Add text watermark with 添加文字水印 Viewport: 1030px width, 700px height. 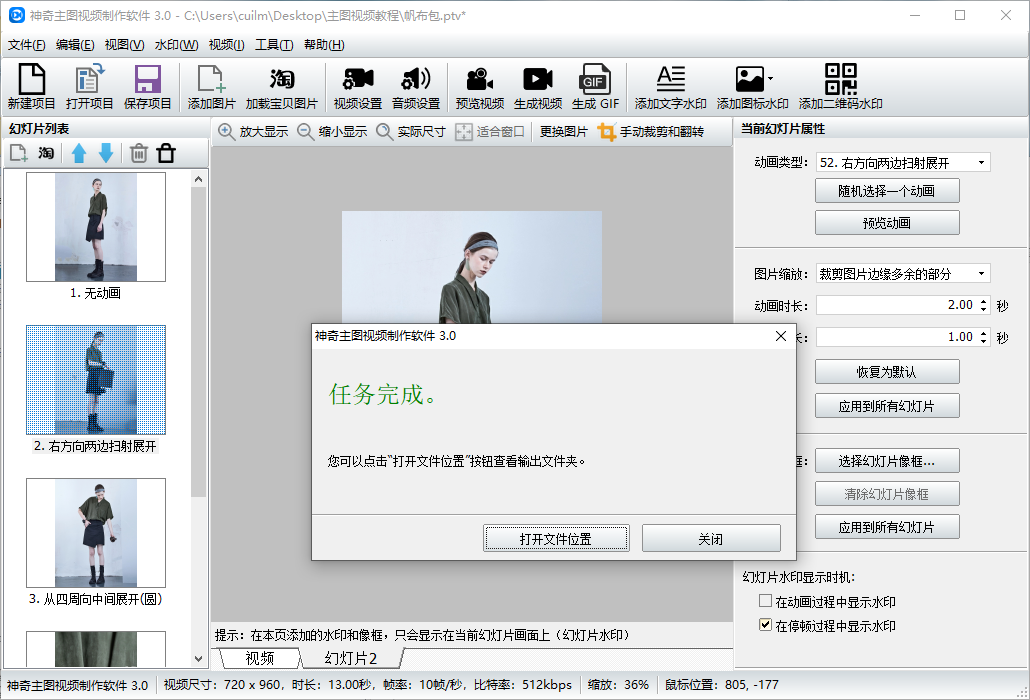670,86
